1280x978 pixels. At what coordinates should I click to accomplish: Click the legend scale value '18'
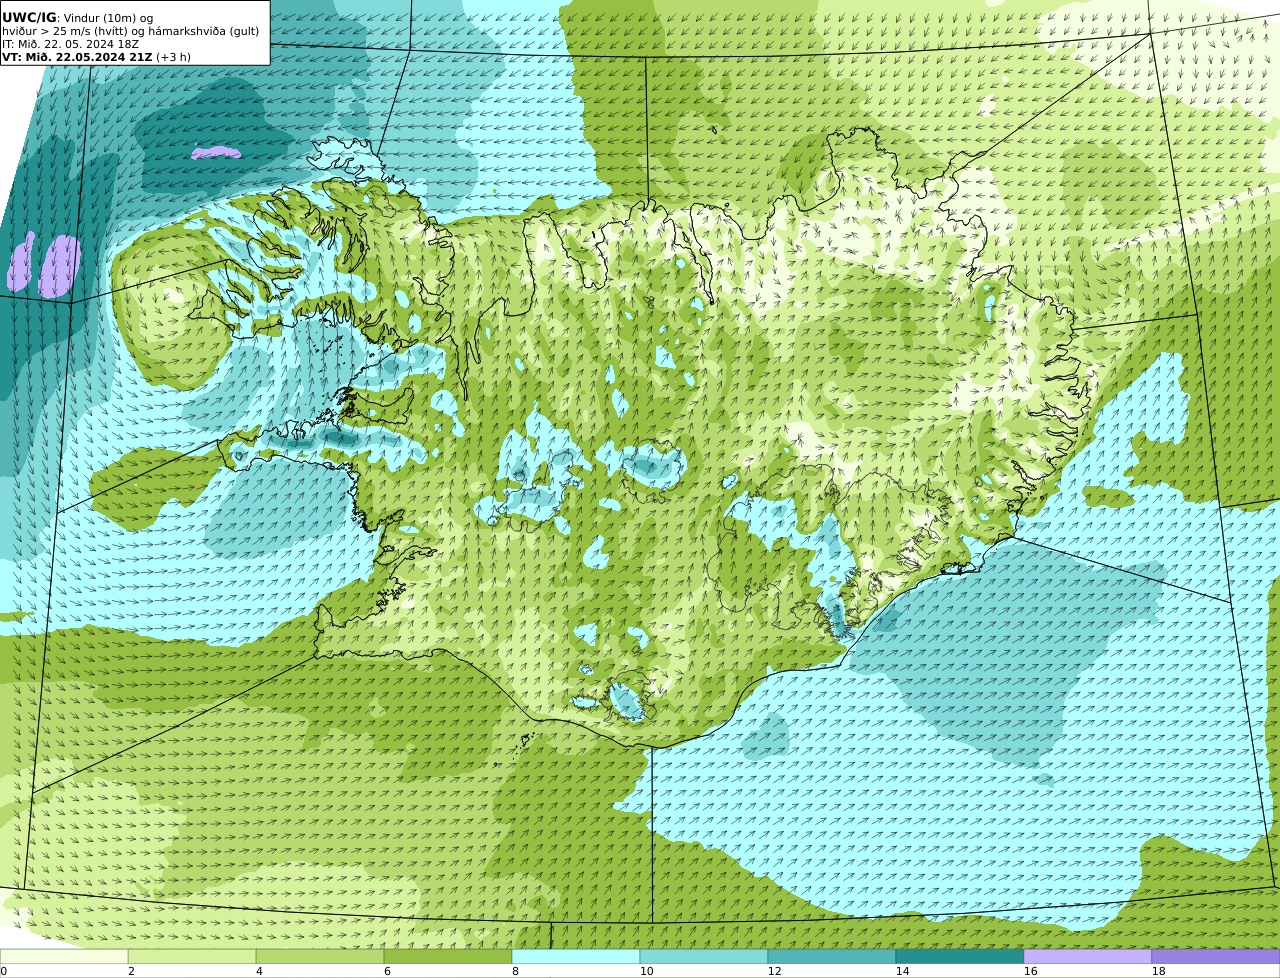coord(1158,971)
